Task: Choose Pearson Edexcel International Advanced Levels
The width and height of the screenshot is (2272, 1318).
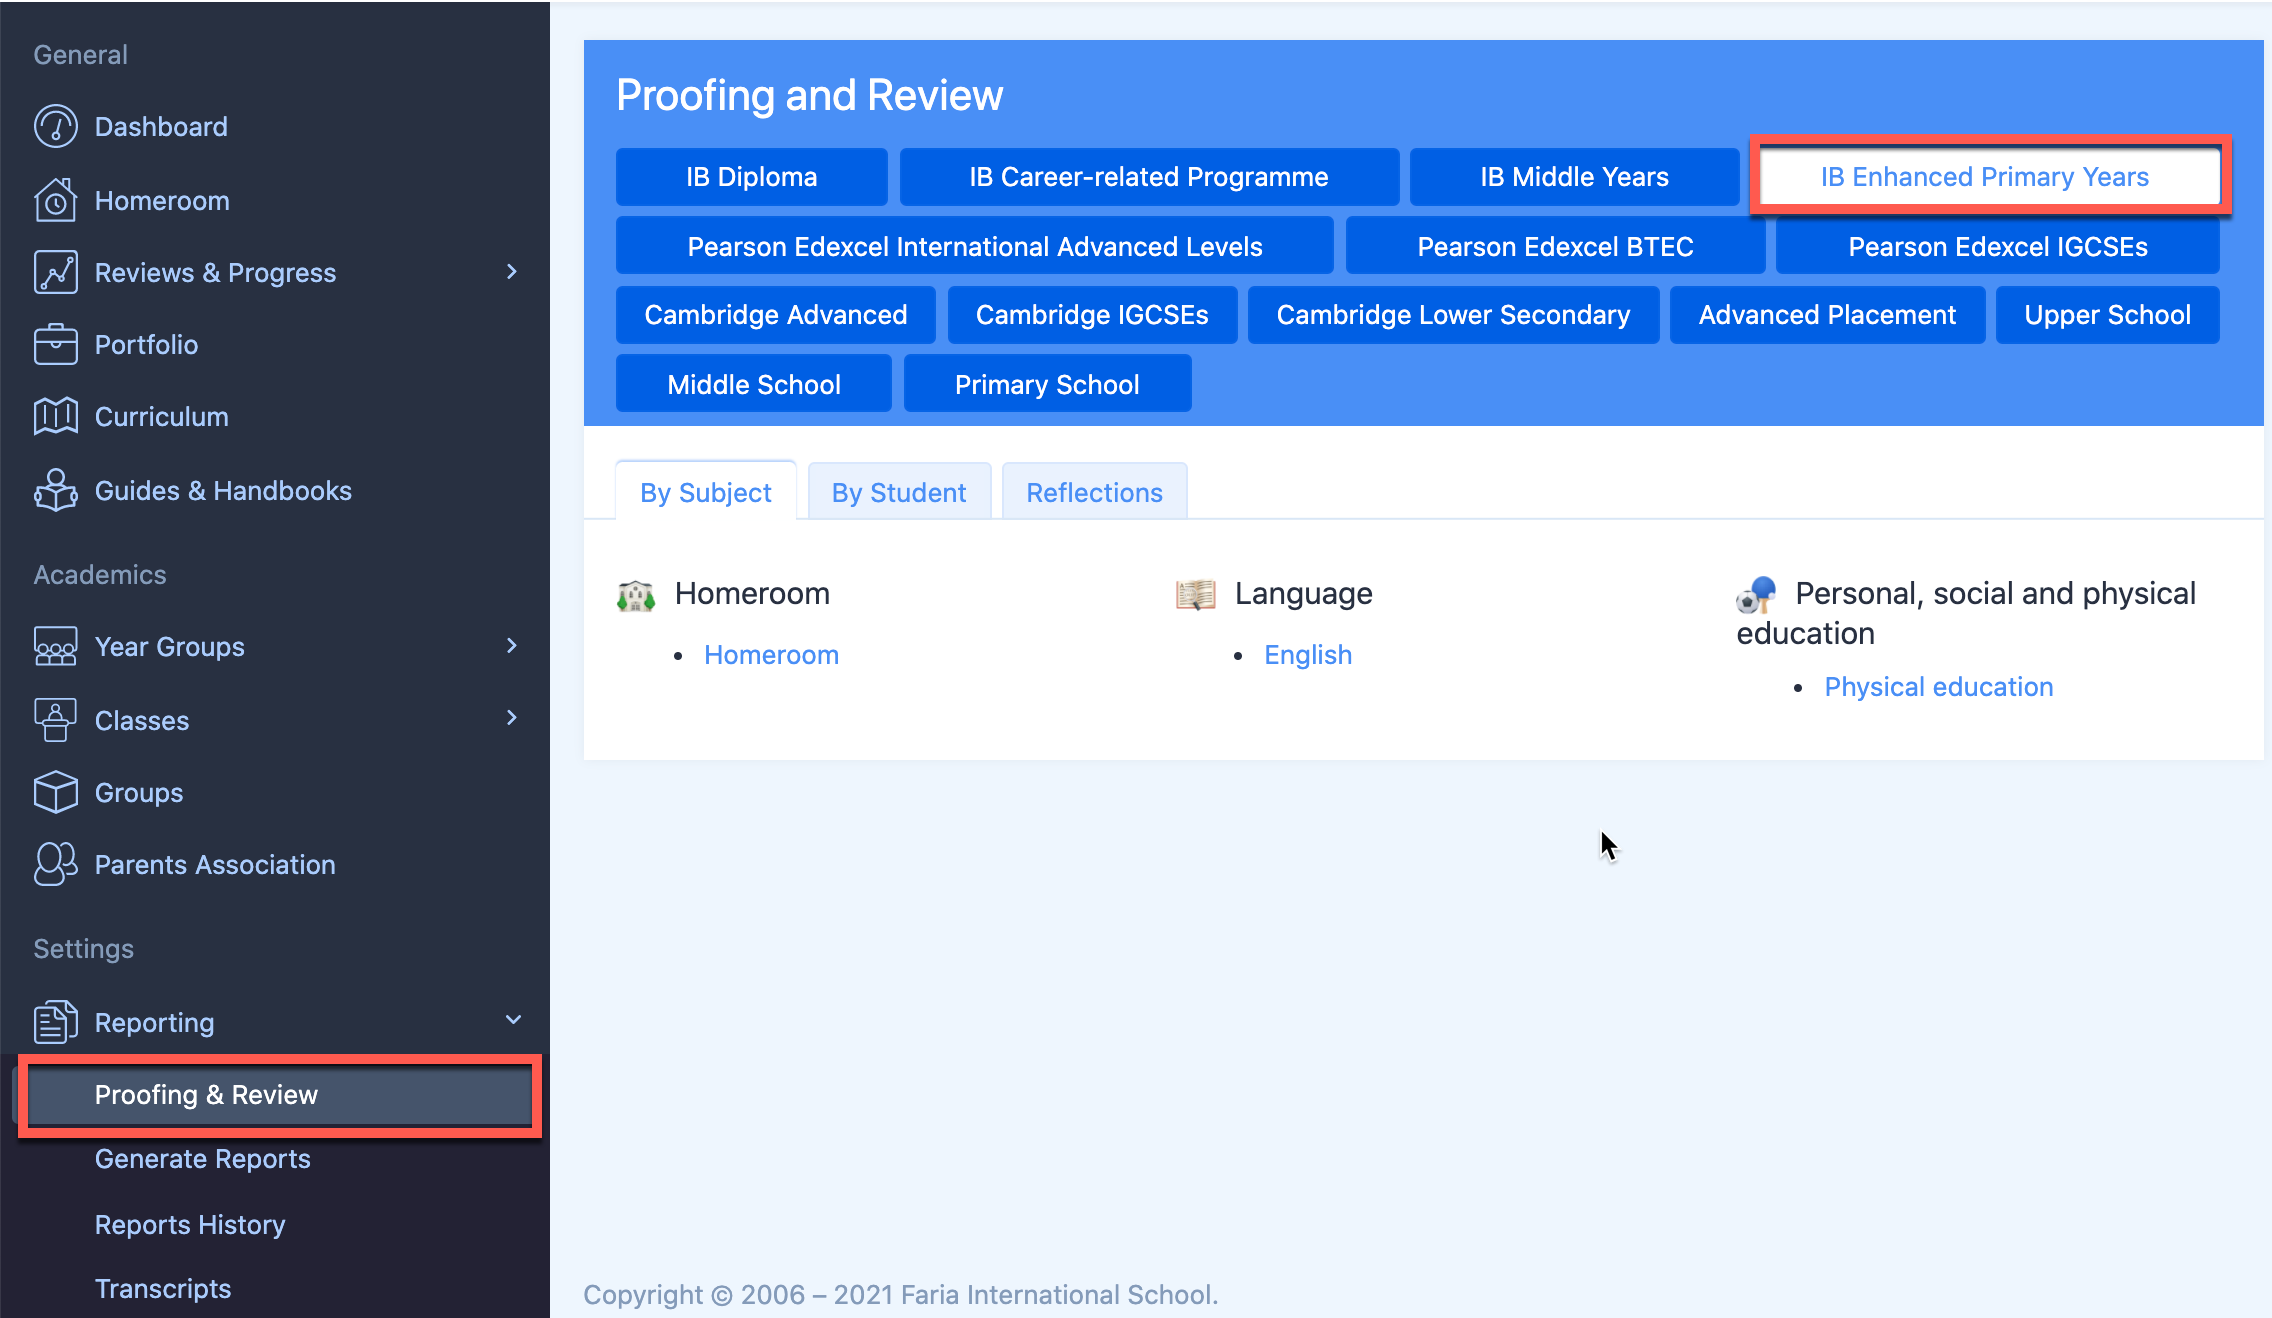Action: tap(975, 246)
